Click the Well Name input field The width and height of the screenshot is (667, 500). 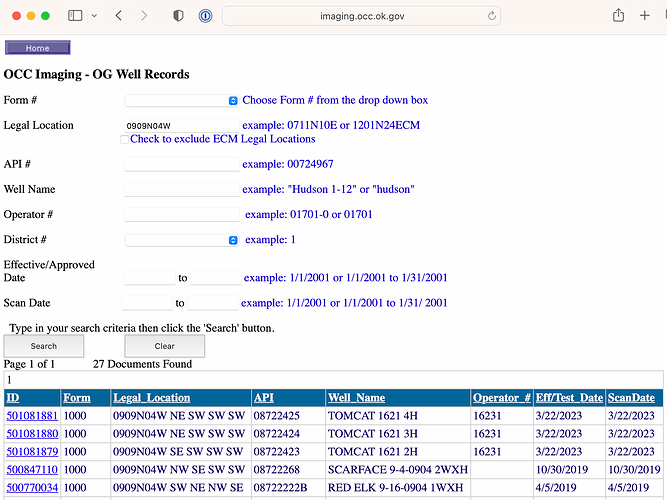coord(182,189)
